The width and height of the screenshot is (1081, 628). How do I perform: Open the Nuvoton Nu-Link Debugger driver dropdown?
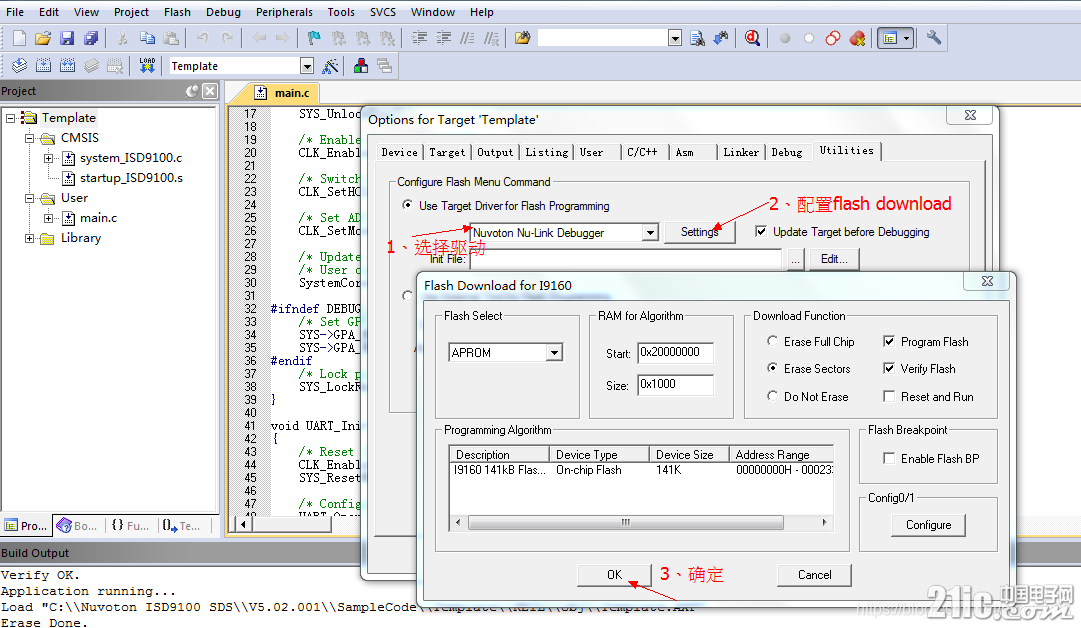(650, 233)
